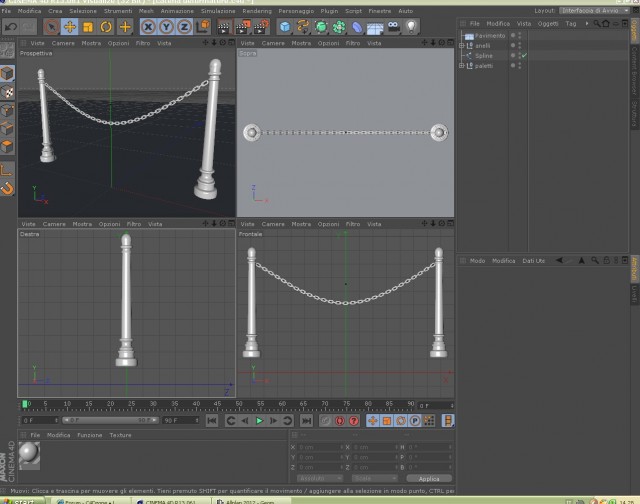
Task: Open the Plugin menu
Action: click(x=329, y=11)
